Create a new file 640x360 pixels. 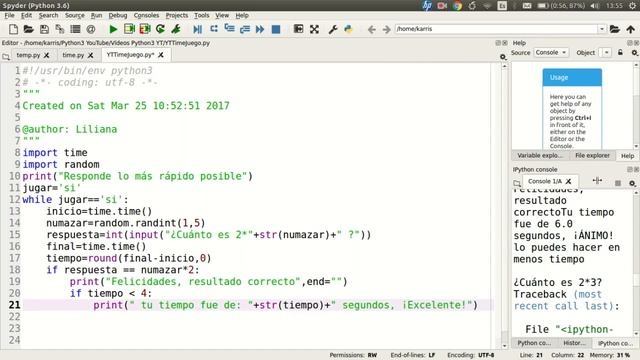(13, 29)
